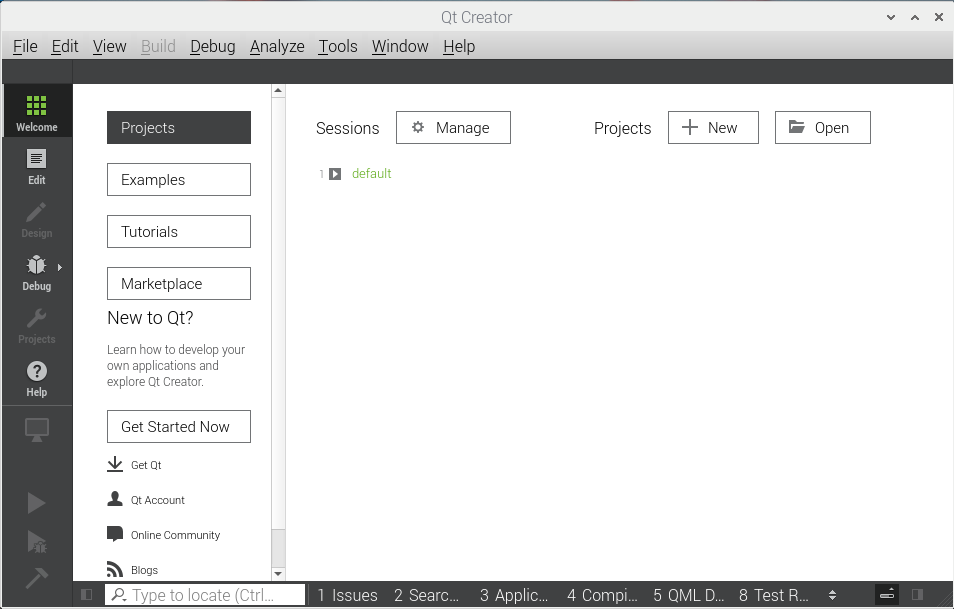
Task: Open the Tools menu
Action: click(337, 46)
